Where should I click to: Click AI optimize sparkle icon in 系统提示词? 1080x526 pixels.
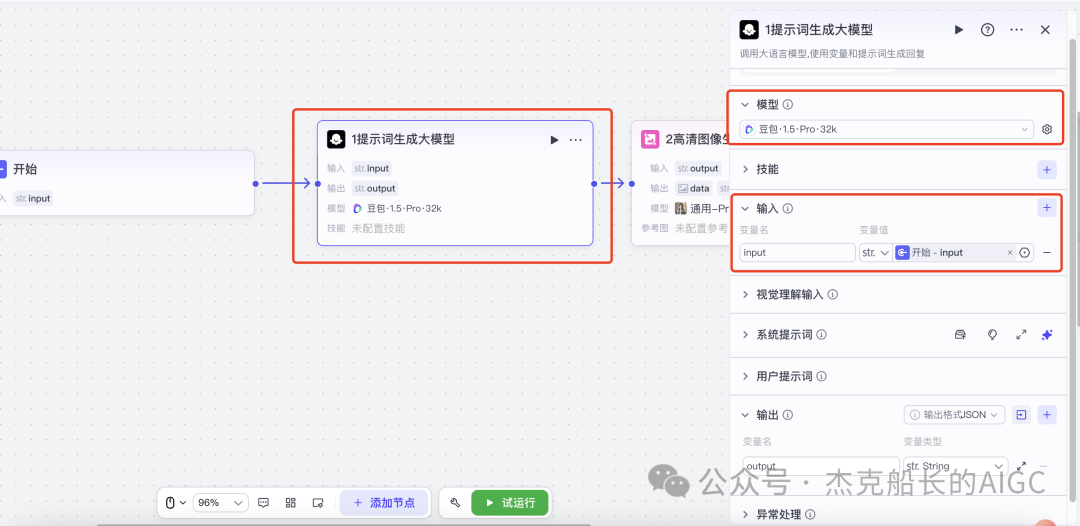(x=1047, y=335)
